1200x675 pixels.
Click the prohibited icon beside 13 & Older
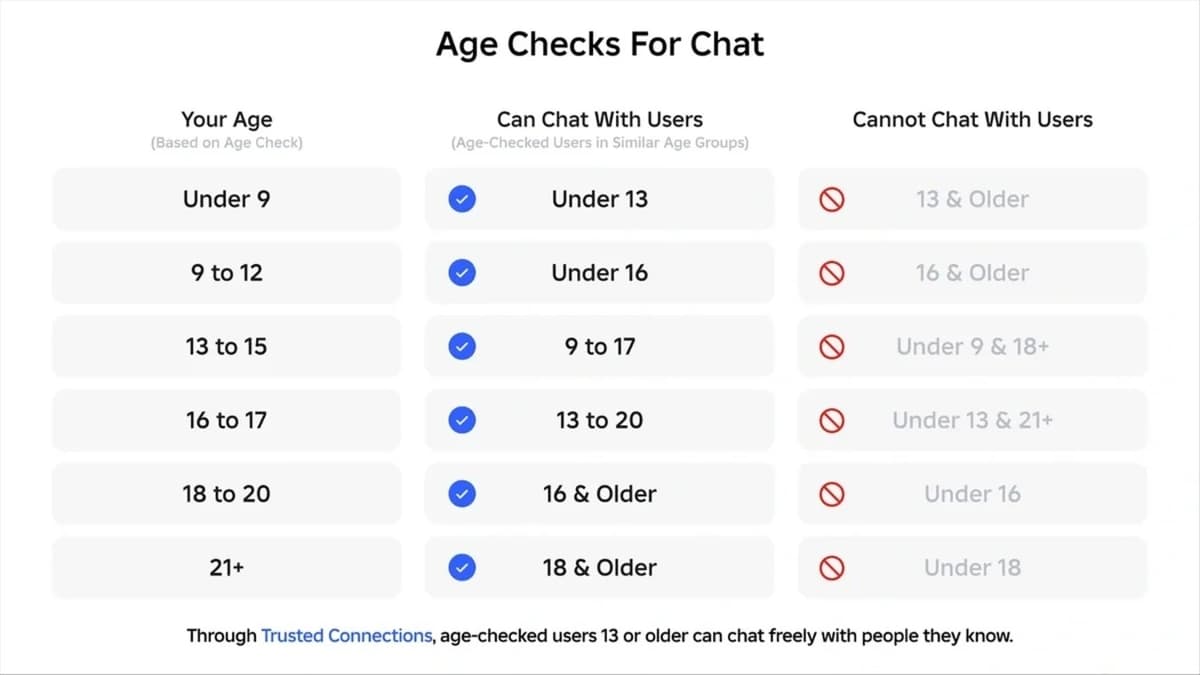832,200
